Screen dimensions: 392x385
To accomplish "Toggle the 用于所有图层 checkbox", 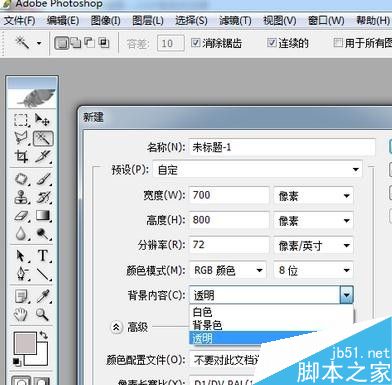I will [x=338, y=43].
